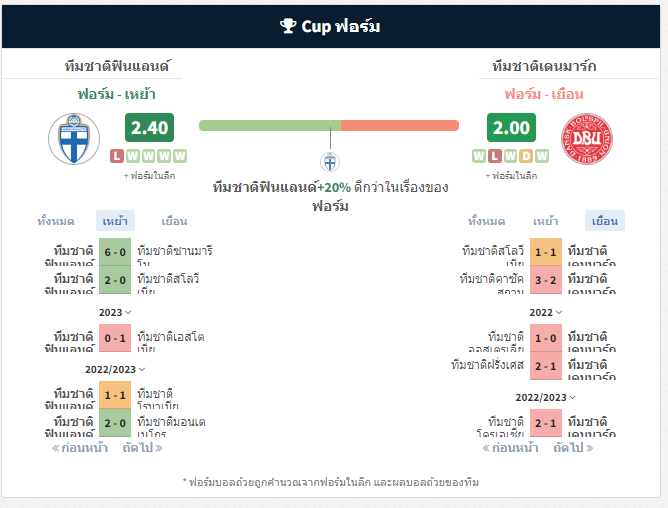668x508 pixels.
Task: Select the ทั้งหมด tab under Finland
Action: (56, 221)
